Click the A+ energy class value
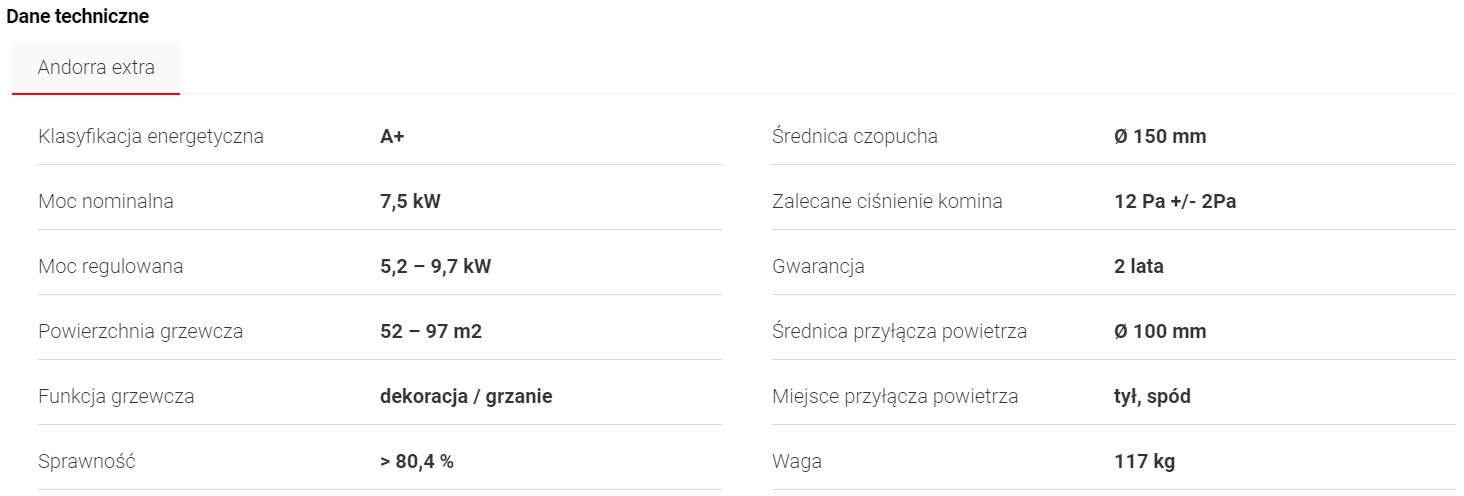Viewport: 1464px width, 496px height. (392, 136)
